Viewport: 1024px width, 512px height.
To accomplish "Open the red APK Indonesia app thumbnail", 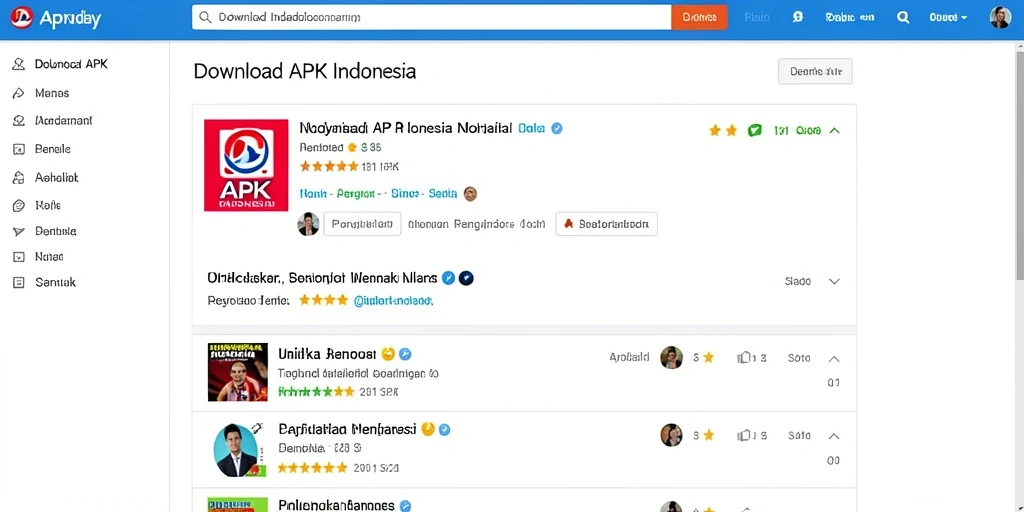I will pyautogui.click(x=246, y=165).
